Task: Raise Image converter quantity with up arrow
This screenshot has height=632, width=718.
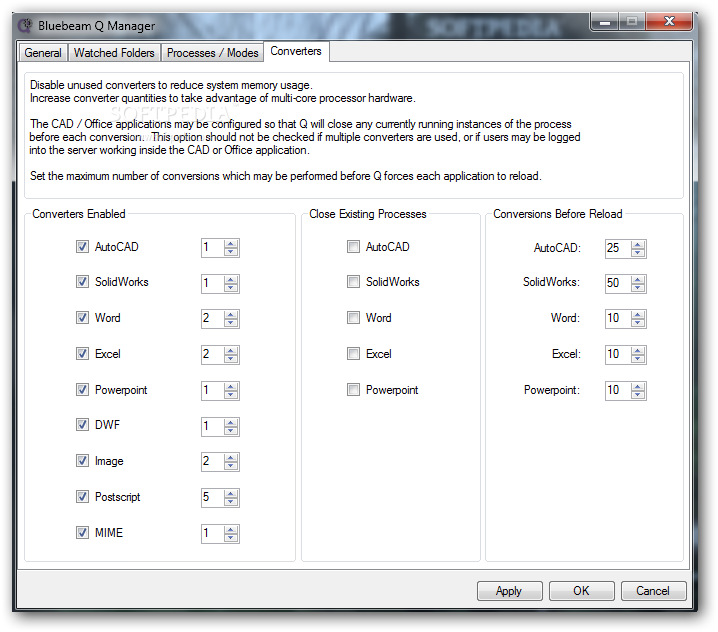Action: tap(231, 458)
